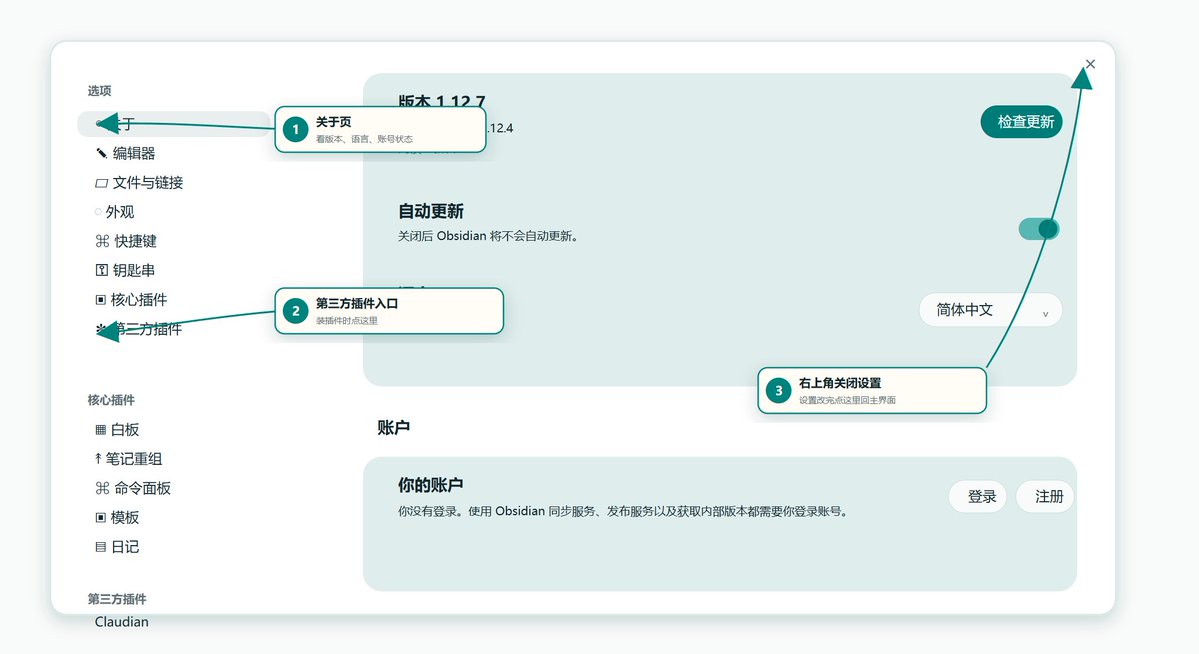Click the lined icon beside 日记
This screenshot has width=1199, height=654.
point(100,547)
